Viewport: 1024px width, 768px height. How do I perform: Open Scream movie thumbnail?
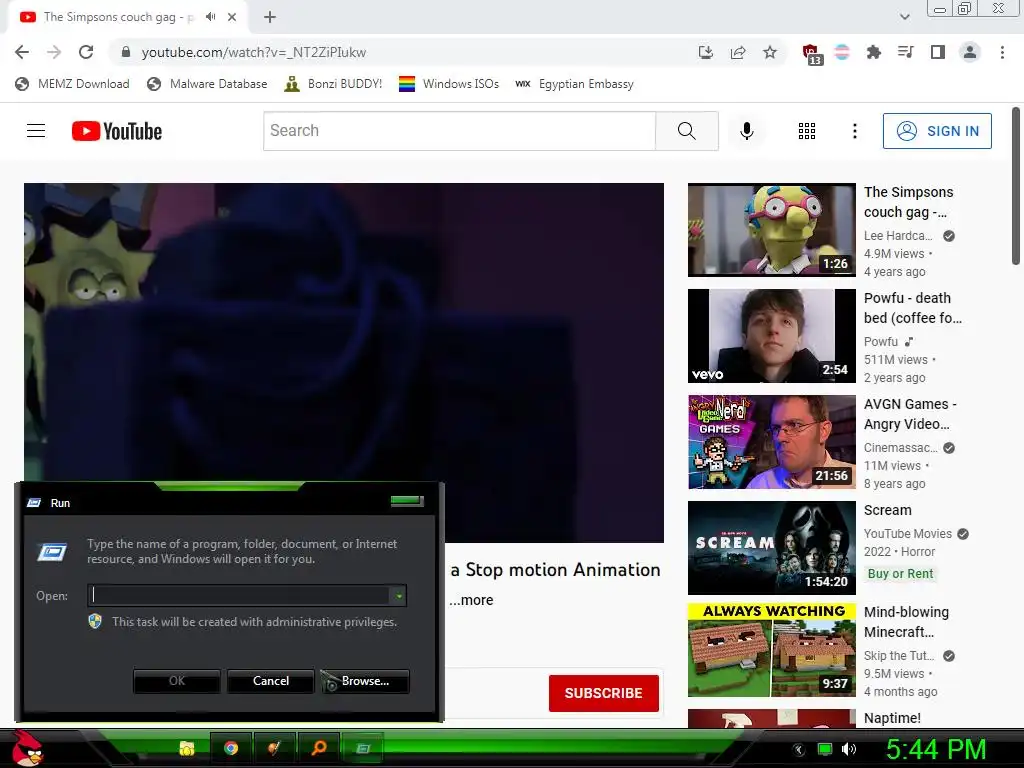(x=771, y=547)
